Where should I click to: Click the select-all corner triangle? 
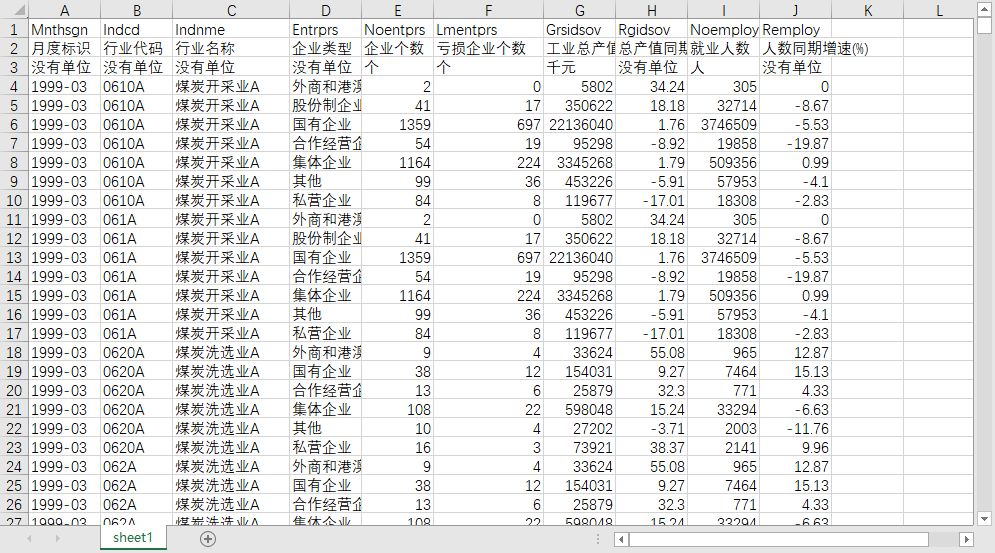[x=20, y=10]
